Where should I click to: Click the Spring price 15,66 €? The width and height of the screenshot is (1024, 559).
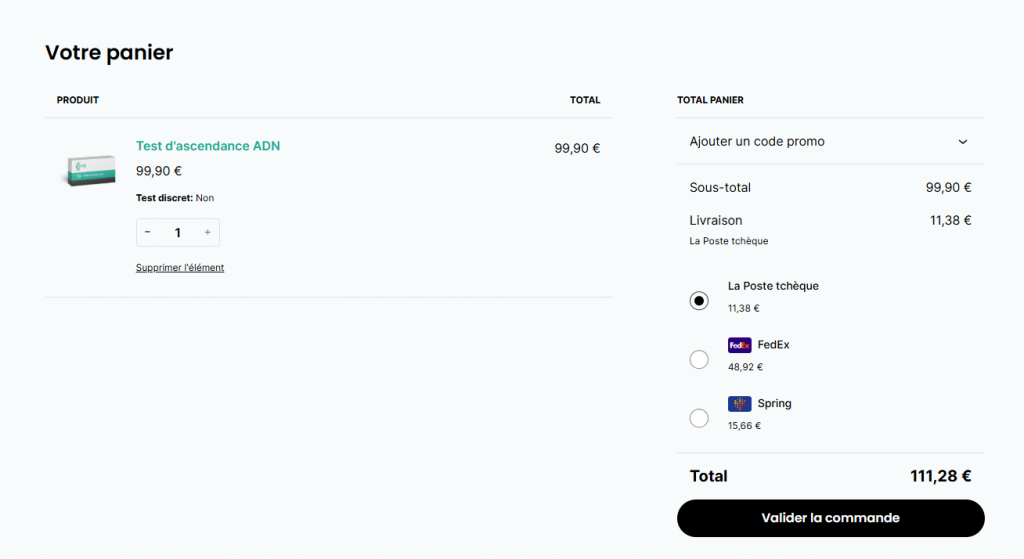pyautogui.click(x=744, y=426)
